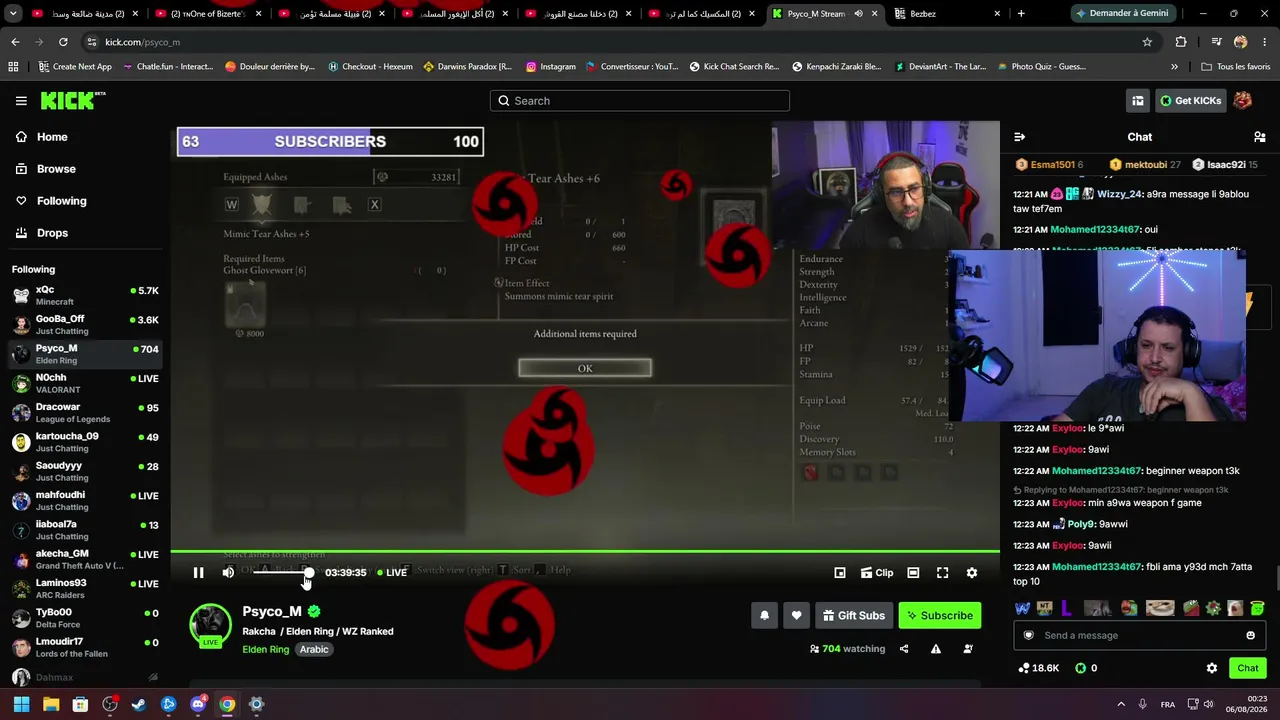
Task: Pause the Psyco_M live stream
Action: (198, 573)
